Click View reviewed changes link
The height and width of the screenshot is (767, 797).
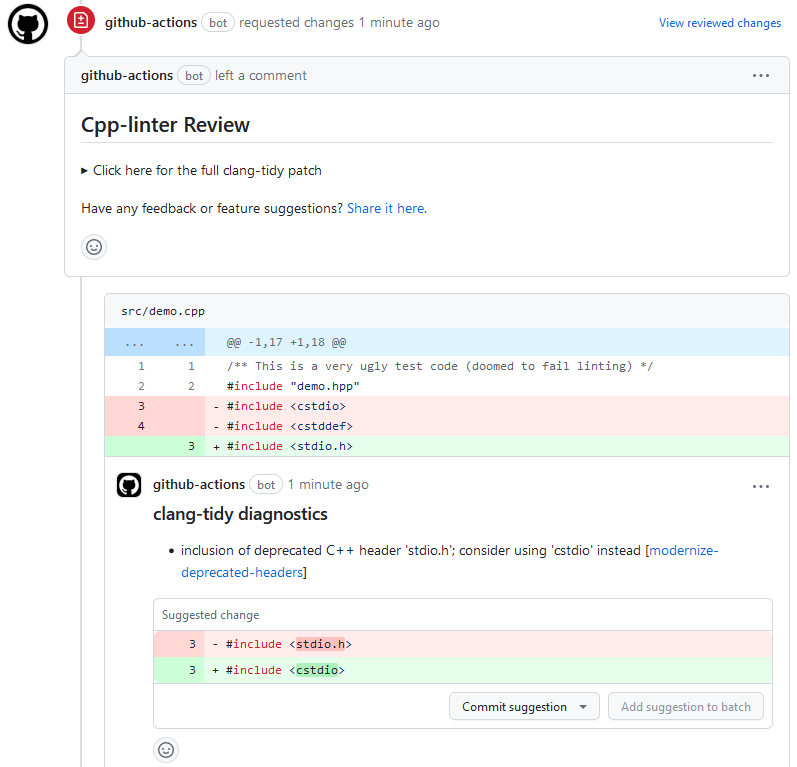(x=719, y=23)
